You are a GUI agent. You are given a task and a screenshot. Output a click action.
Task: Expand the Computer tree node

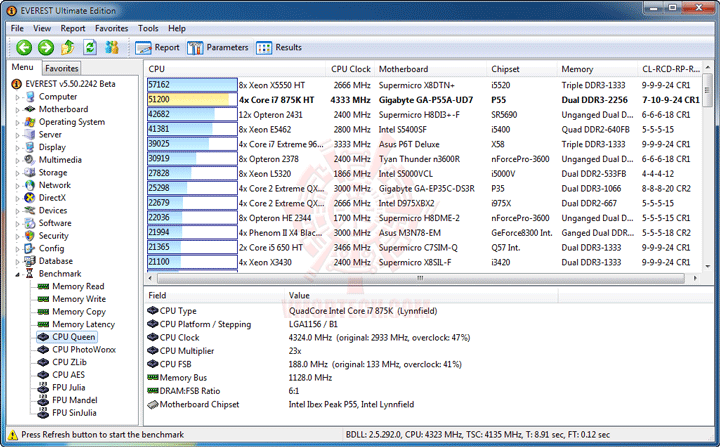coord(17,97)
